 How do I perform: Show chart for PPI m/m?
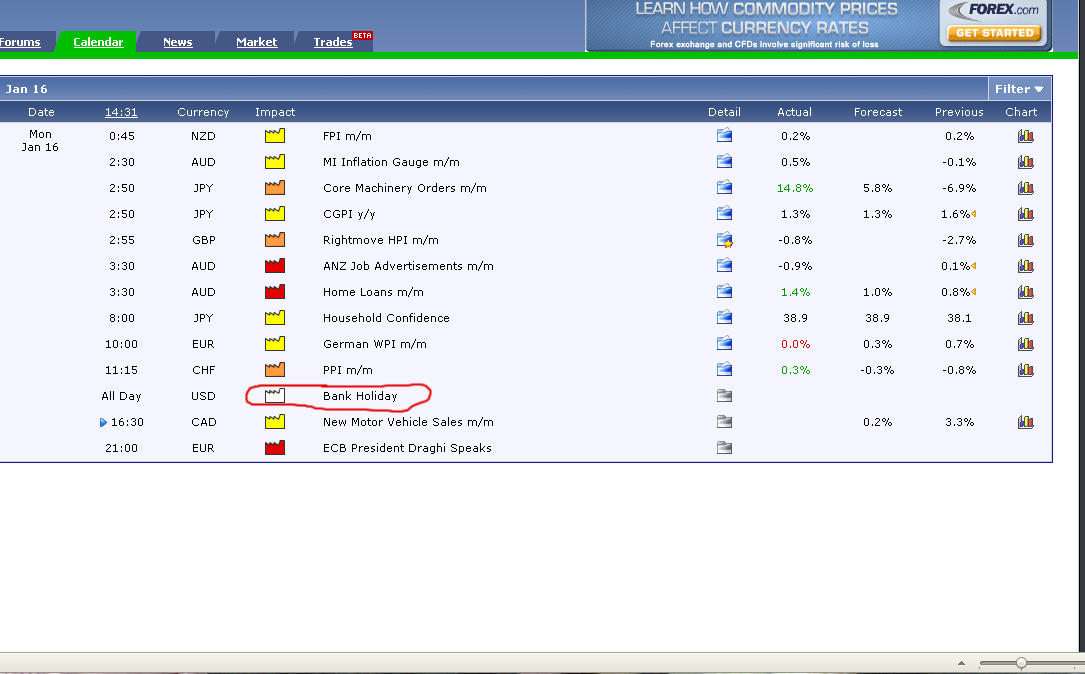pos(1025,370)
